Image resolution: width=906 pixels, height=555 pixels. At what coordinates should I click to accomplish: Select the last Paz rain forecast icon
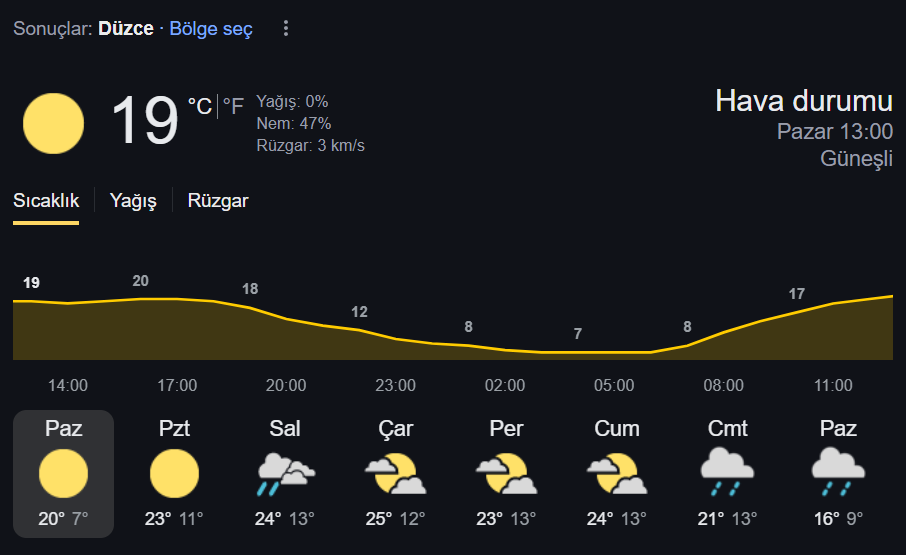pos(838,472)
